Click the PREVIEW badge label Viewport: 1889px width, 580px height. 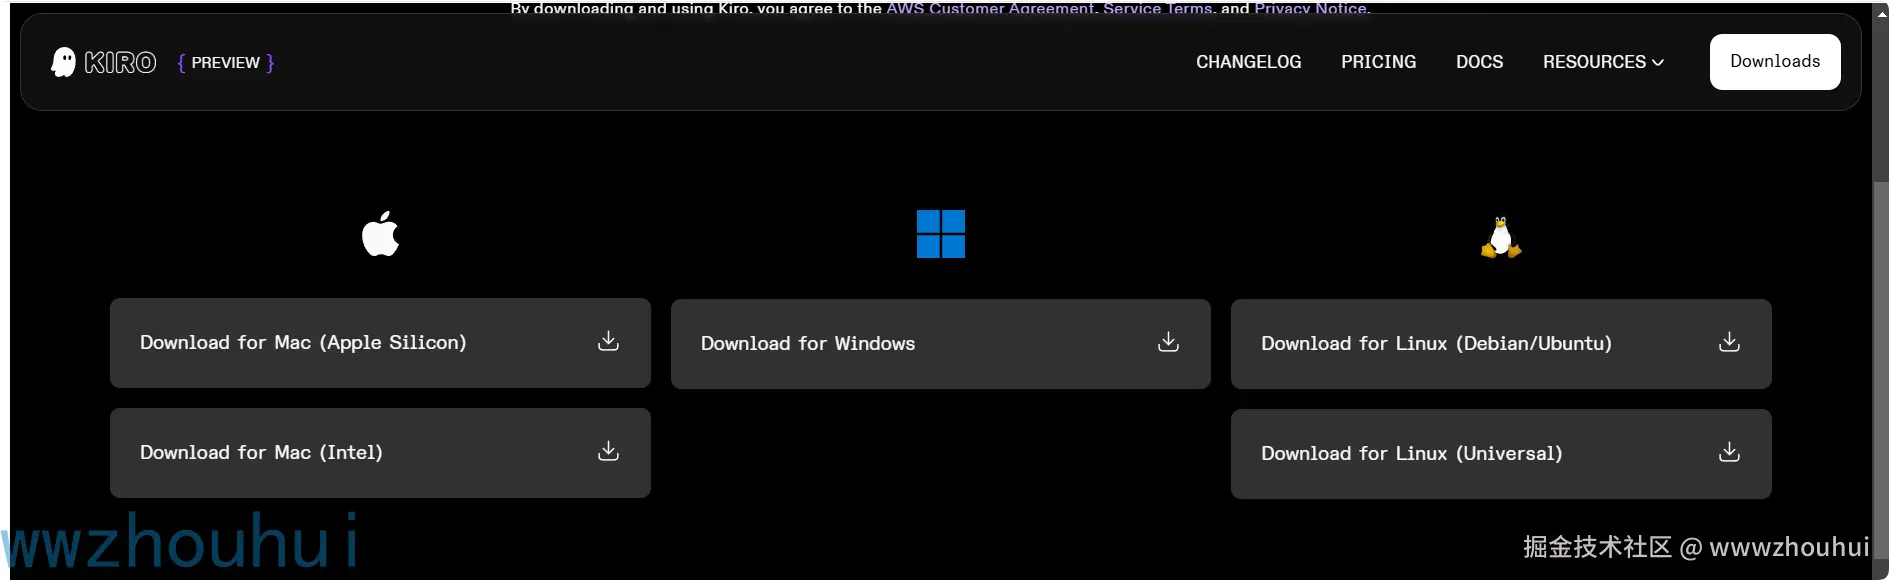[226, 62]
